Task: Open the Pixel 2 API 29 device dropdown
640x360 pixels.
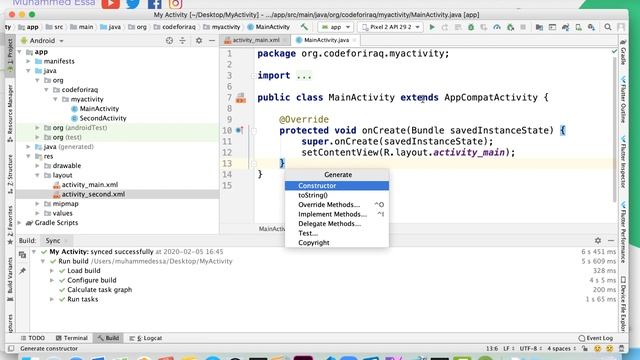Action: click(x=390, y=27)
